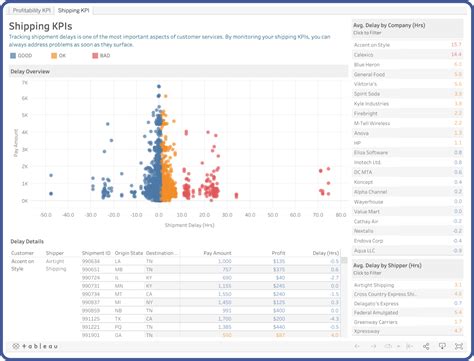Click the Origin State column header
The width and height of the screenshot is (474, 361).
[x=129, y=253]
